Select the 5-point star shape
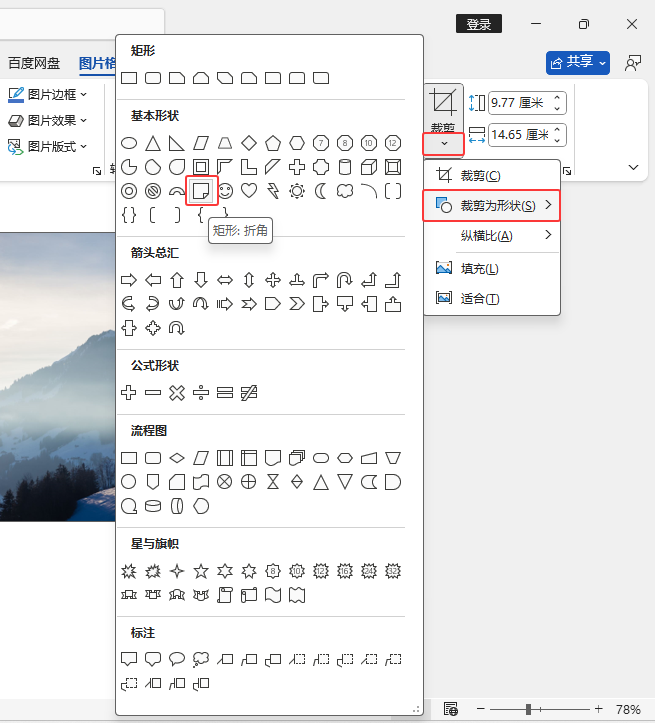This screenshot has width=655, height=723. (x=201, y=571)
